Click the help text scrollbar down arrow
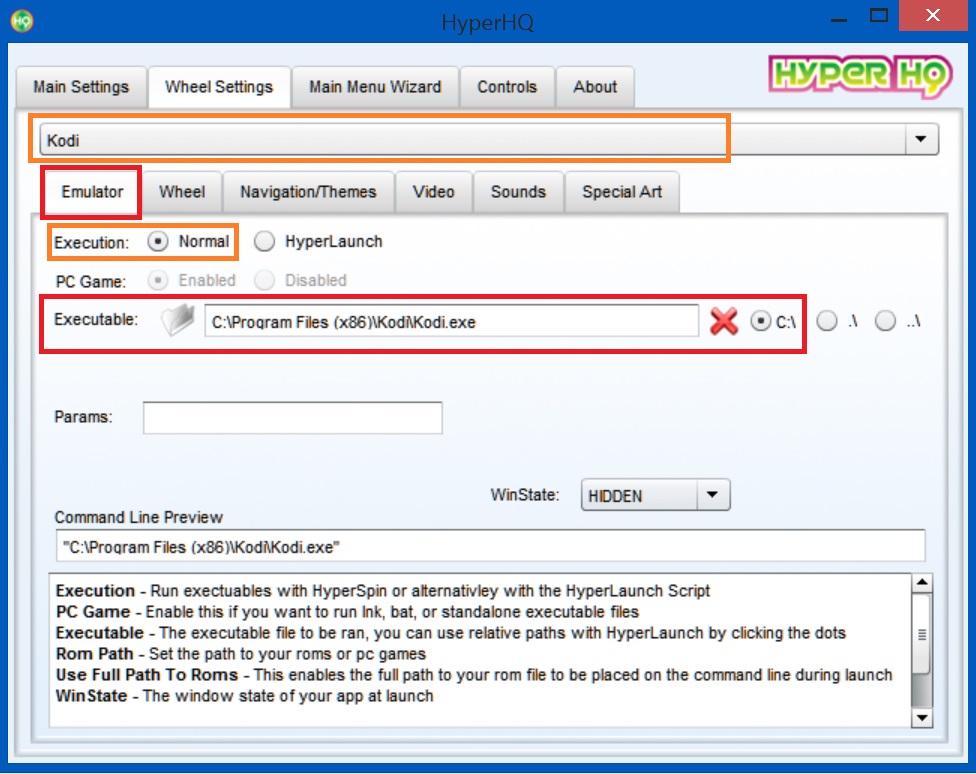Viewport: 976px width, 774px height. (922, 718)
